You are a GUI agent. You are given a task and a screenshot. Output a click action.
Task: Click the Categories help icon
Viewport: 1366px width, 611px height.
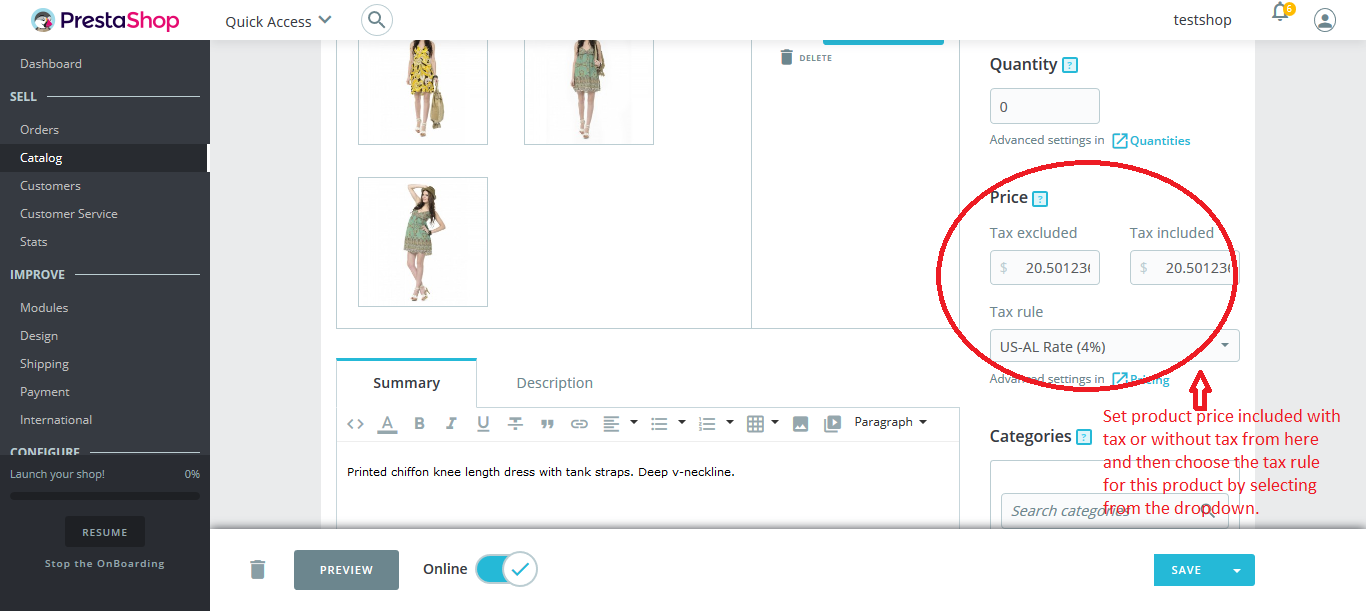[1084, 437]
